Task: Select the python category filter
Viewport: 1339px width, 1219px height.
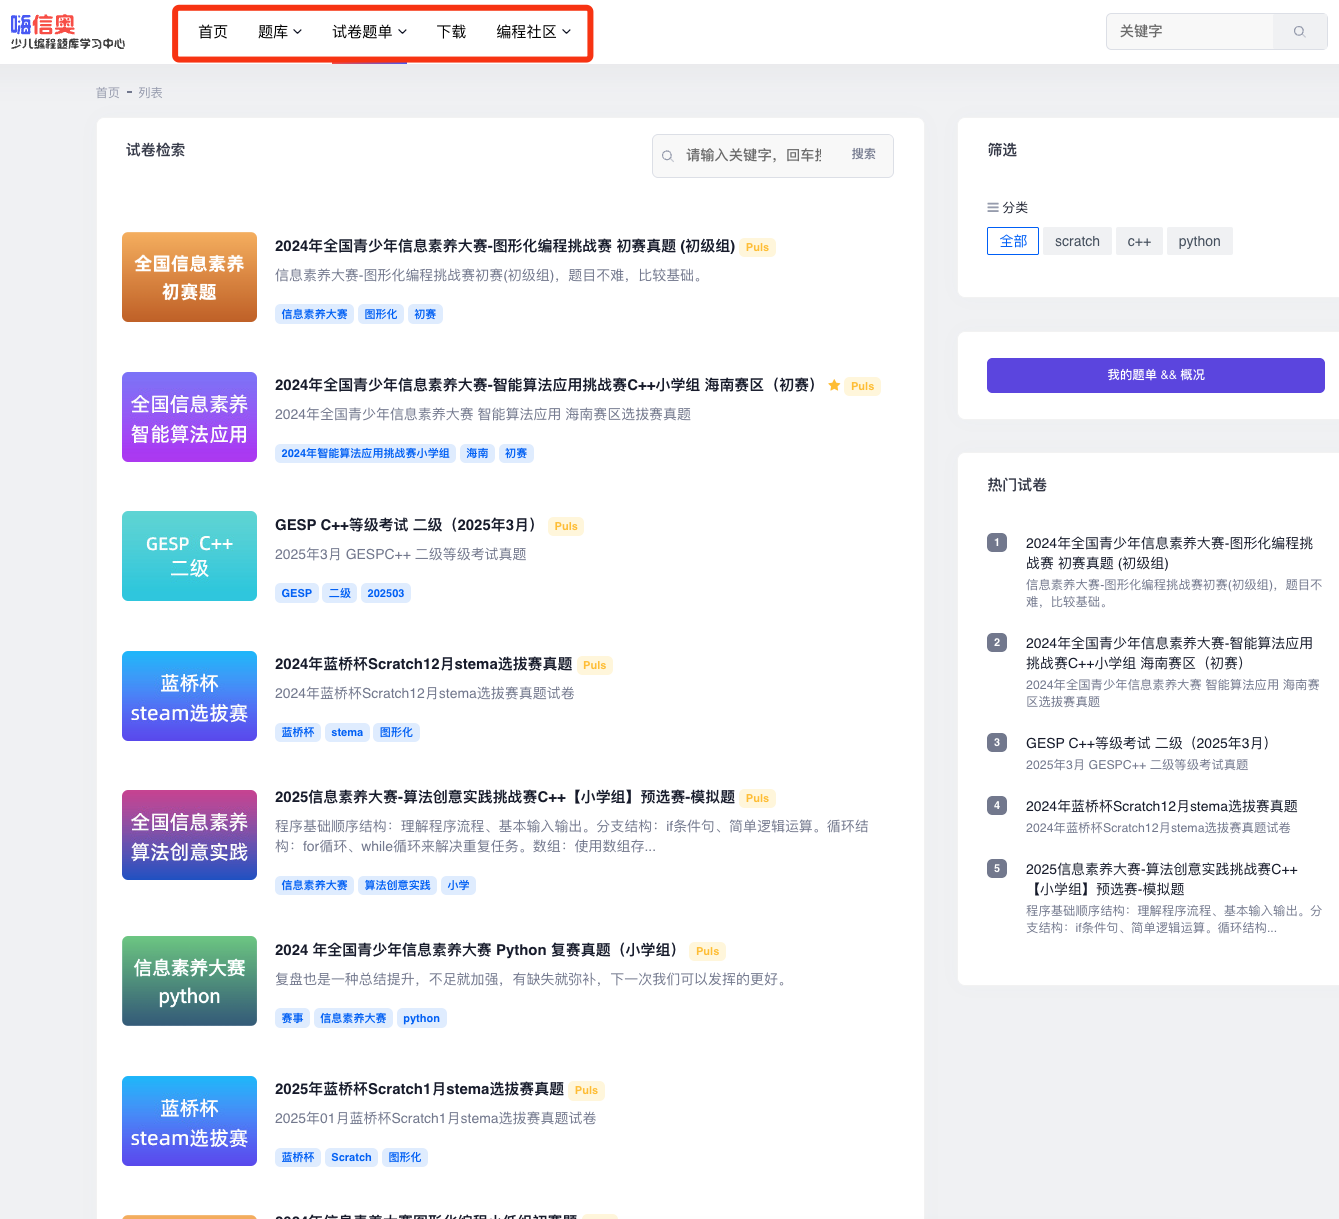Action: 1200,241
